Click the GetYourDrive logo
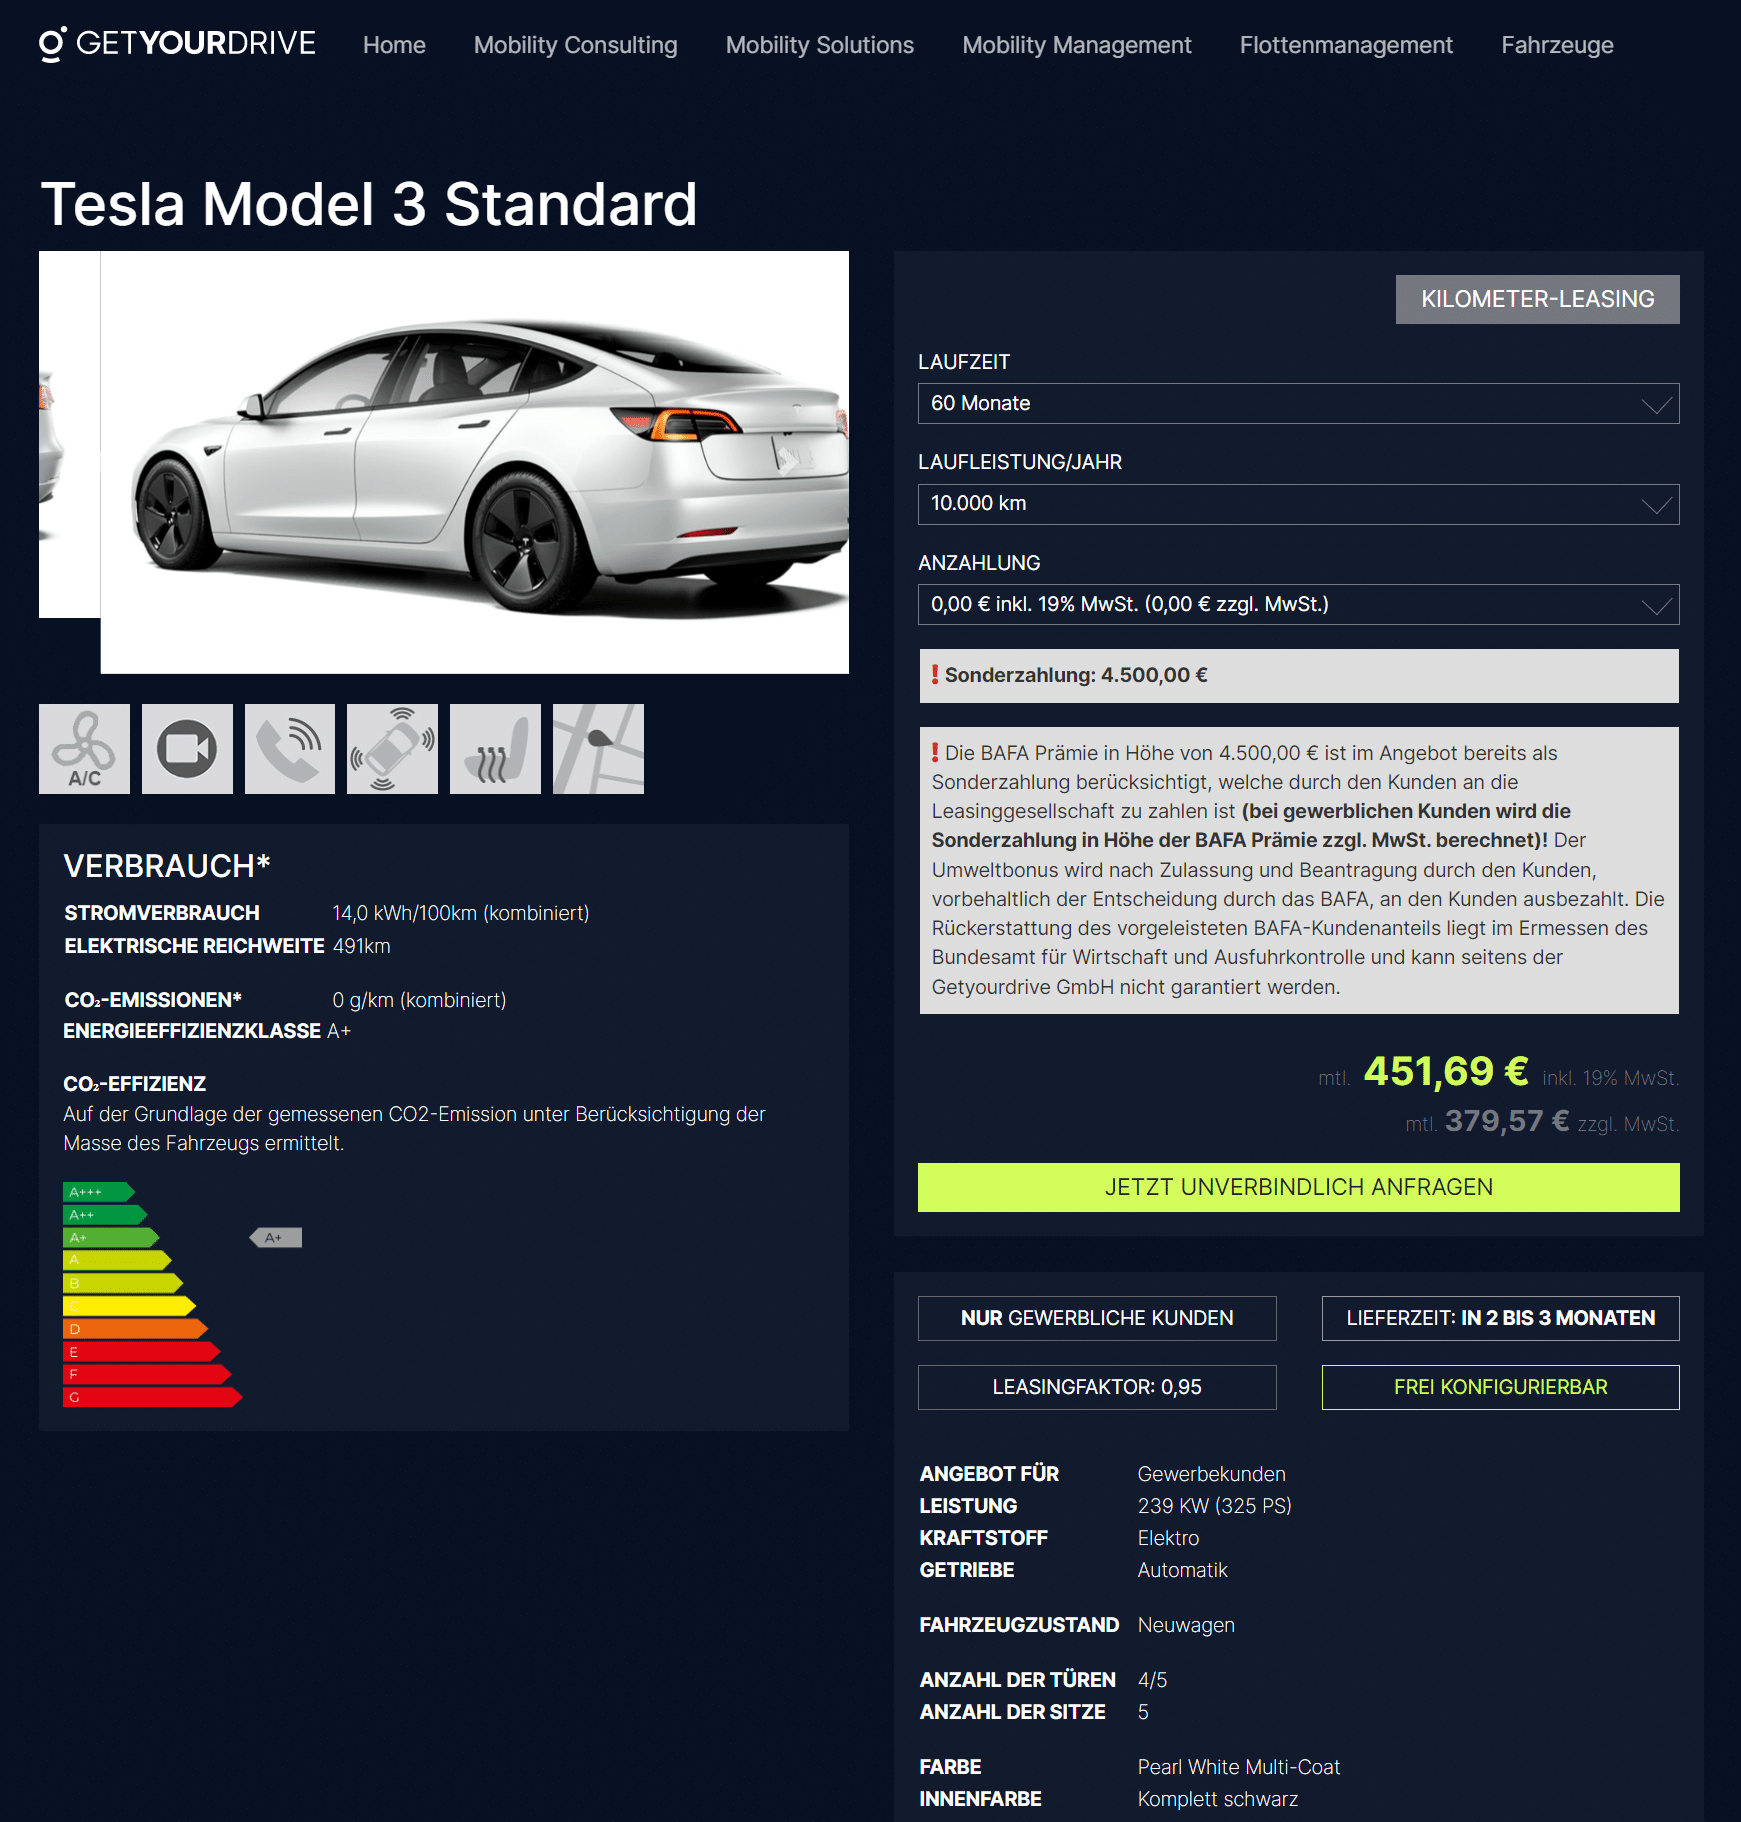This screenshot has height=1822, width=1741. 177,44
